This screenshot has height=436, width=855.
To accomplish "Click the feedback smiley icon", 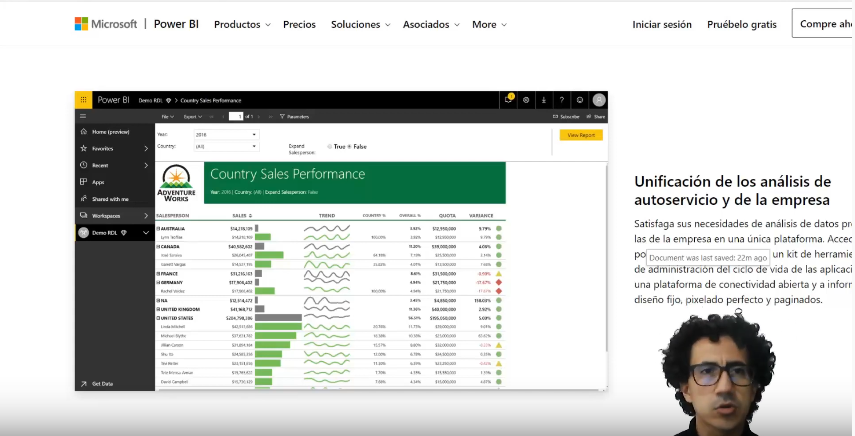I will 580,100.
